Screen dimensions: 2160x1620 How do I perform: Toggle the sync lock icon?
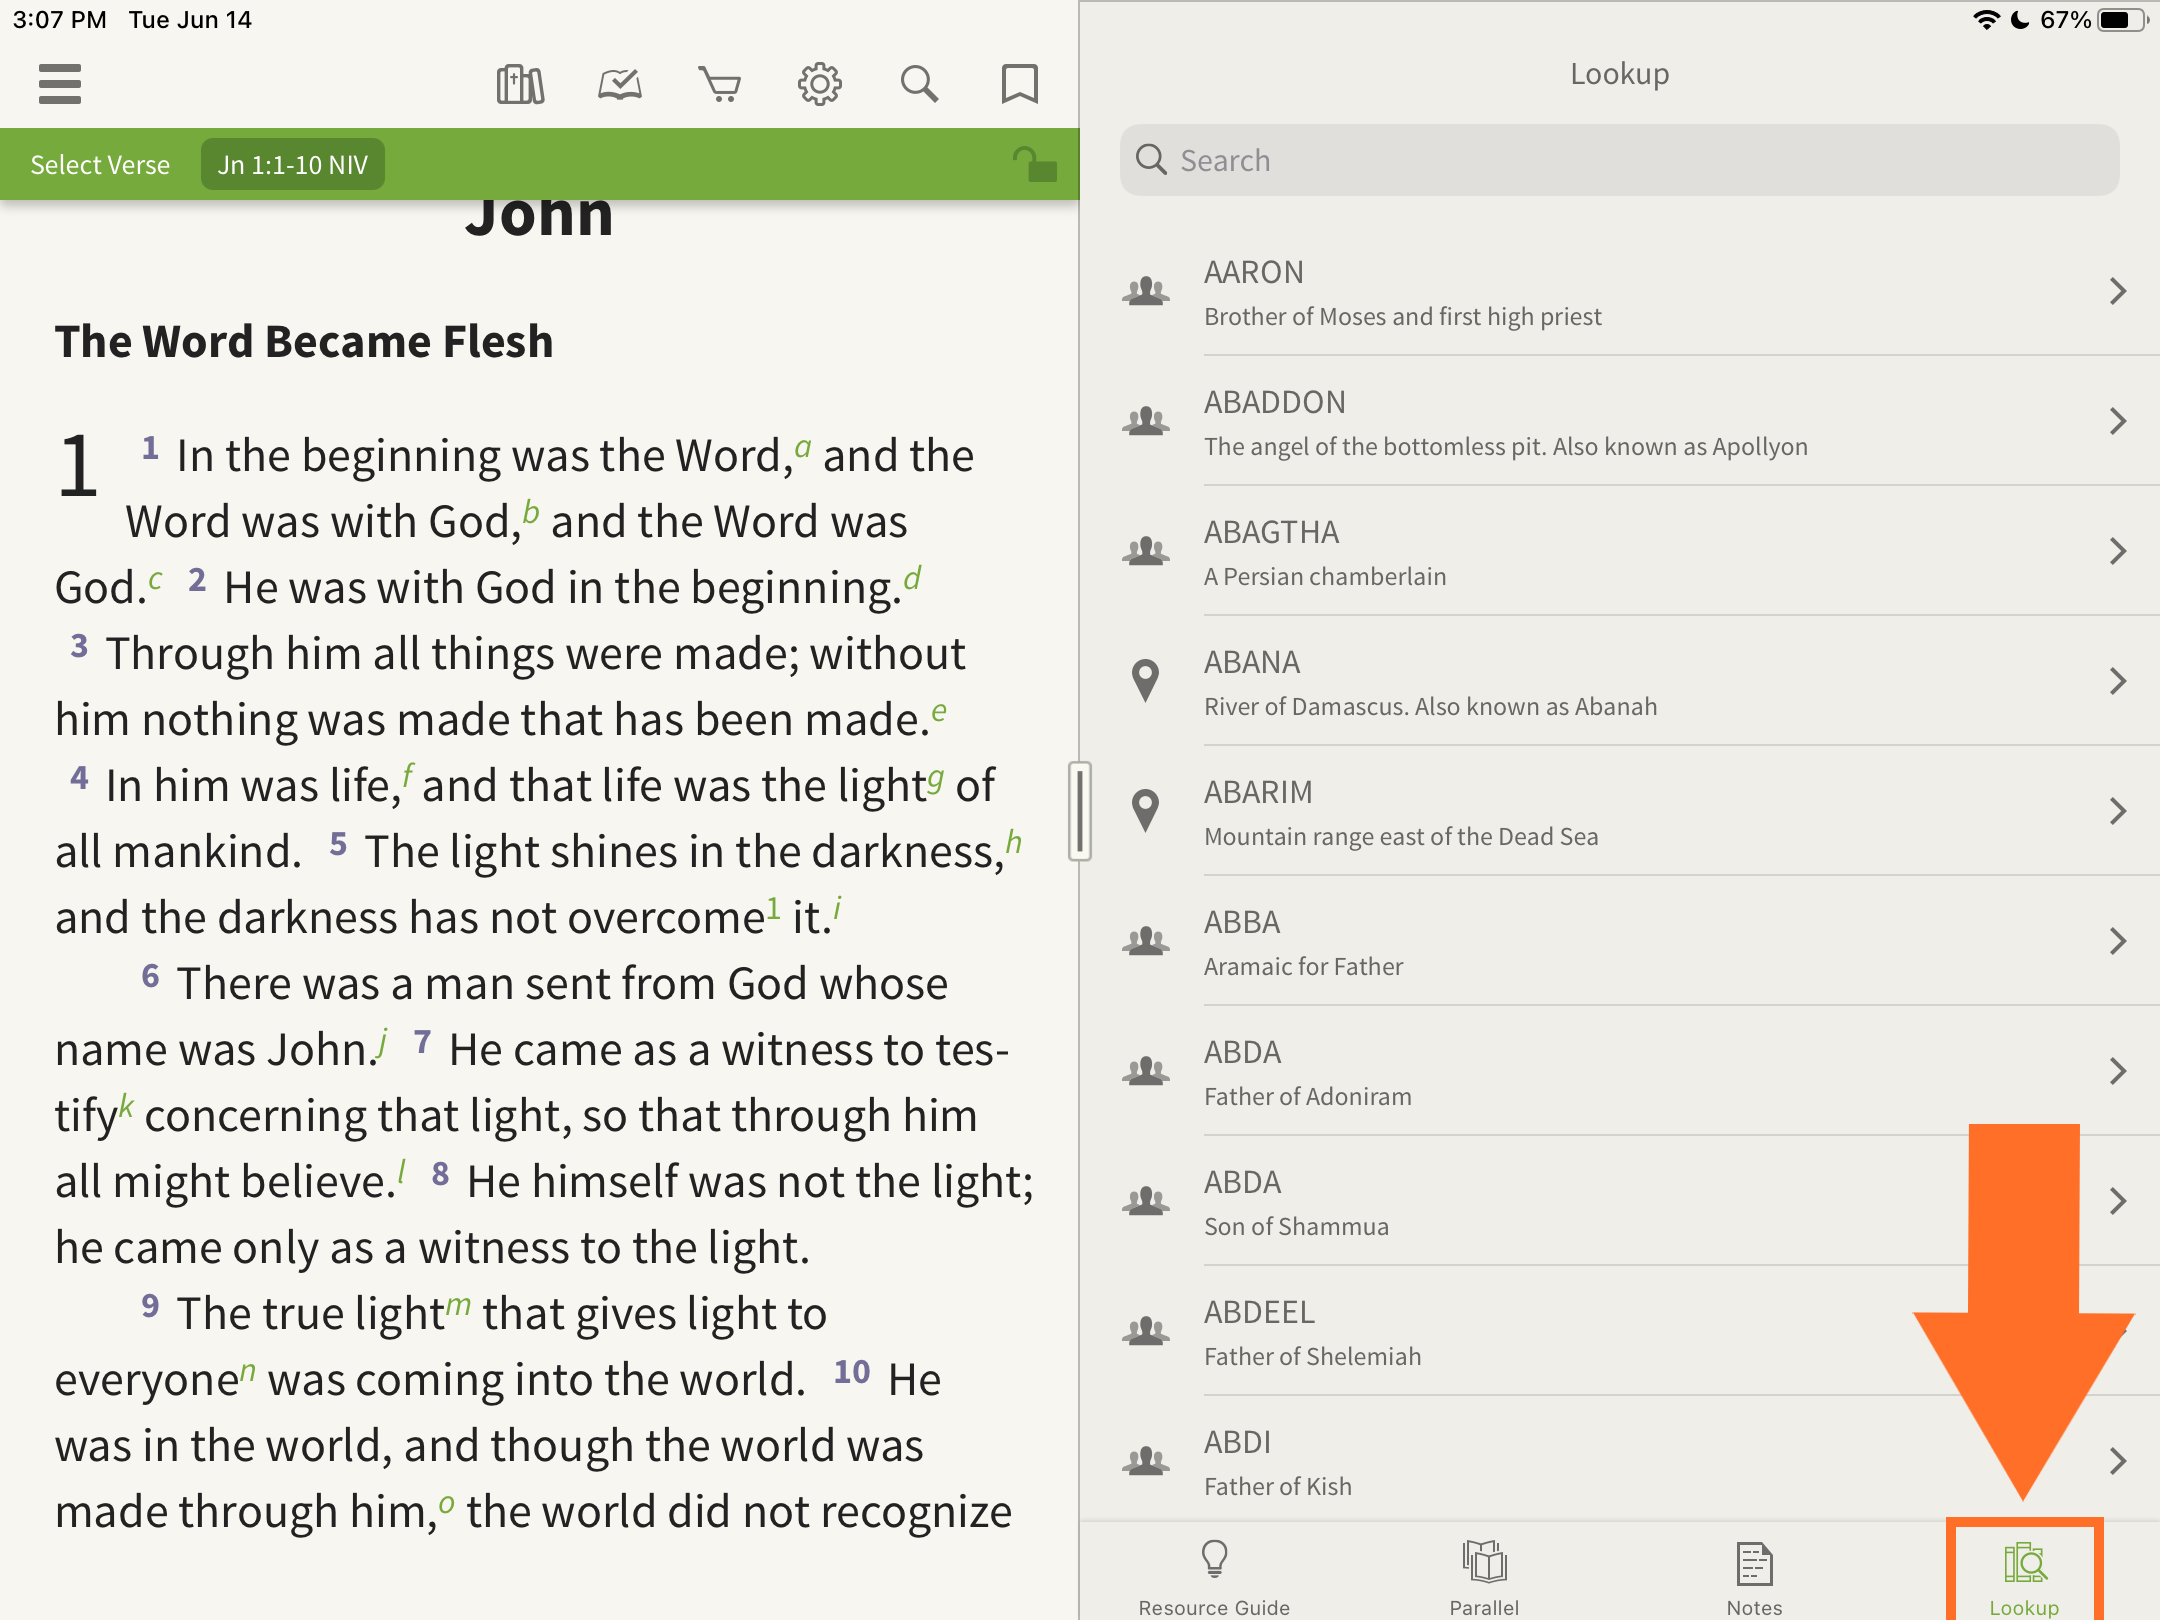[x=1034, y=164]
